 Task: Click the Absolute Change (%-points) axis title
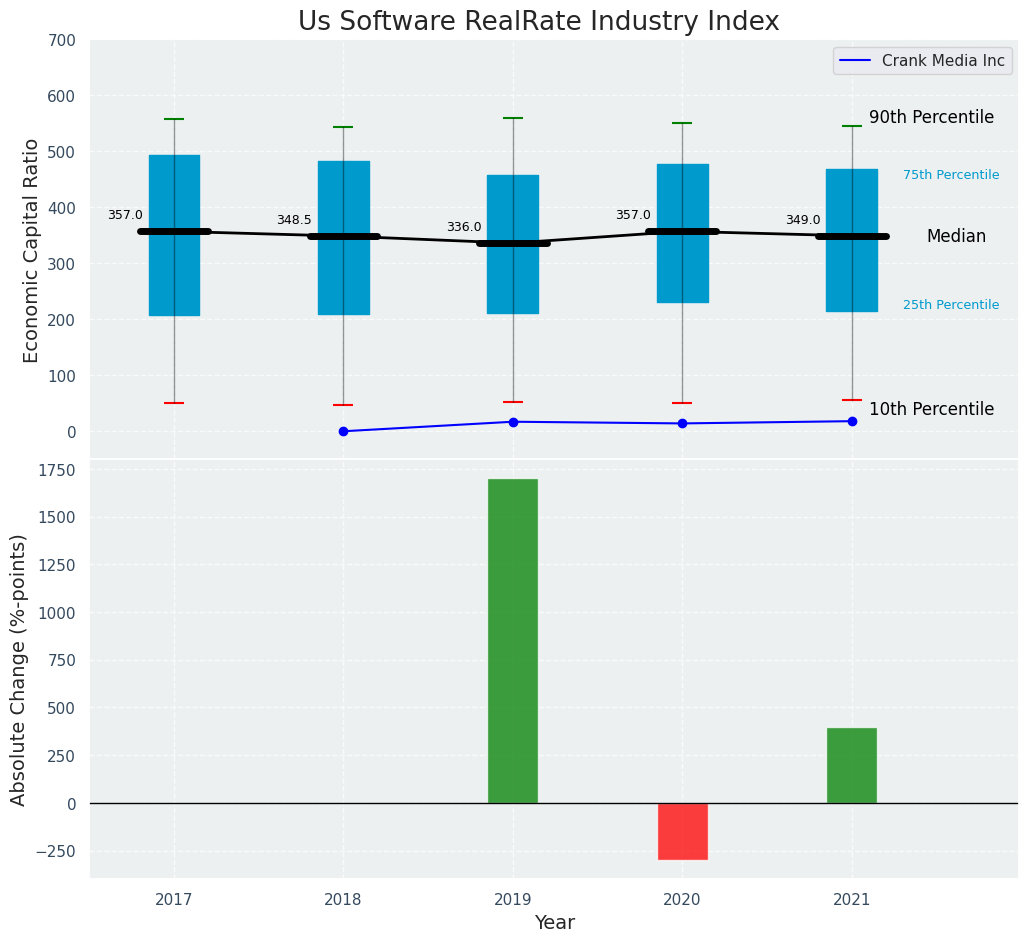point(19,669)
